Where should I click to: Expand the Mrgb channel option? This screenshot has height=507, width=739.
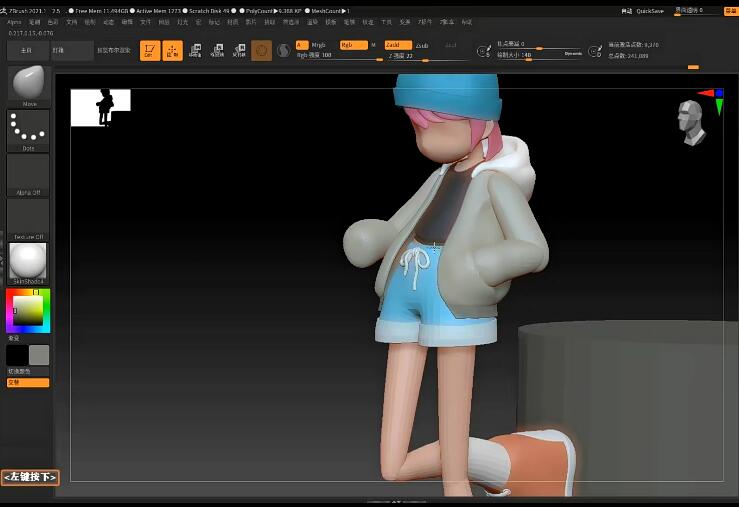pyautogui.click(x=319, y=45)
